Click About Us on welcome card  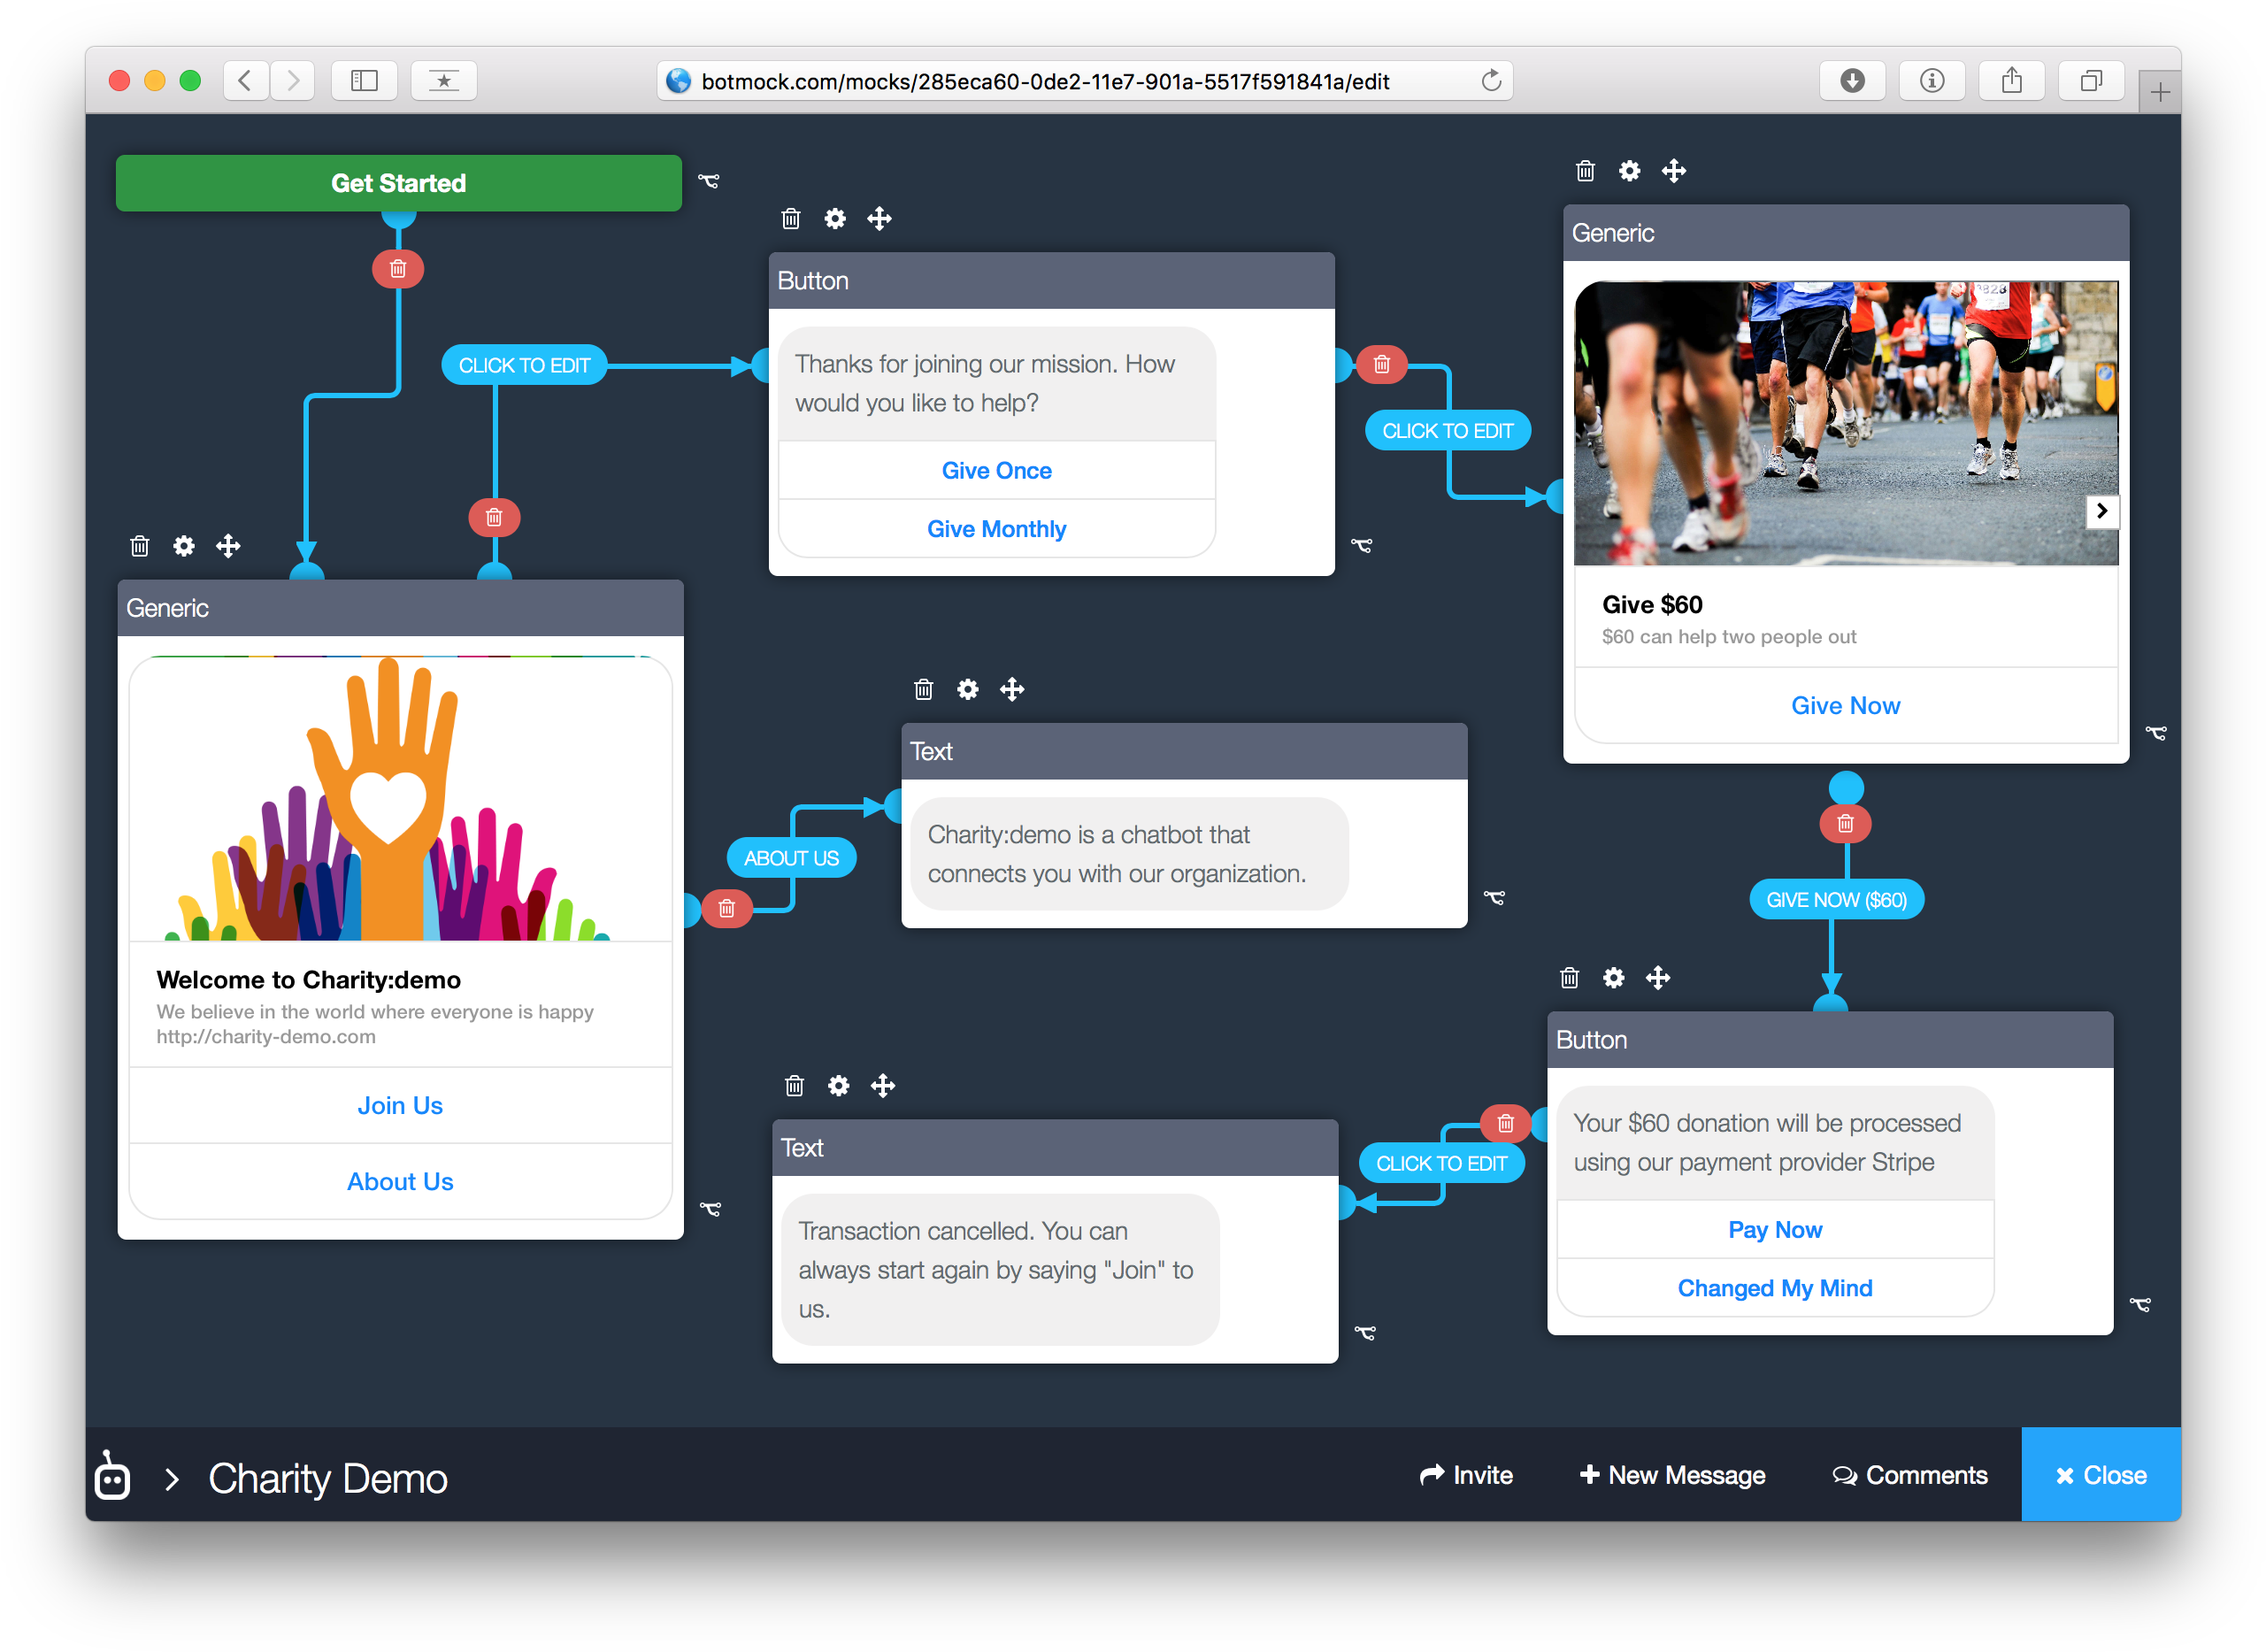400,1182
